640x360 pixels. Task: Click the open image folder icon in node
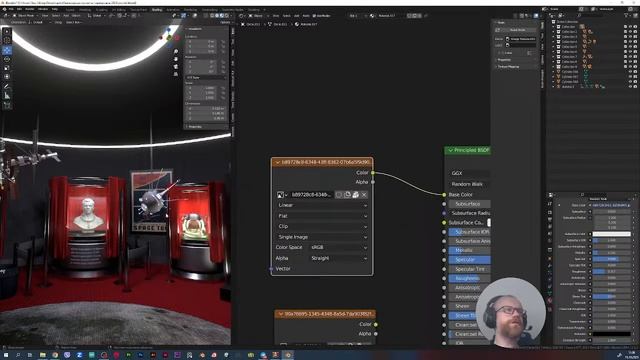coord(356,195)
